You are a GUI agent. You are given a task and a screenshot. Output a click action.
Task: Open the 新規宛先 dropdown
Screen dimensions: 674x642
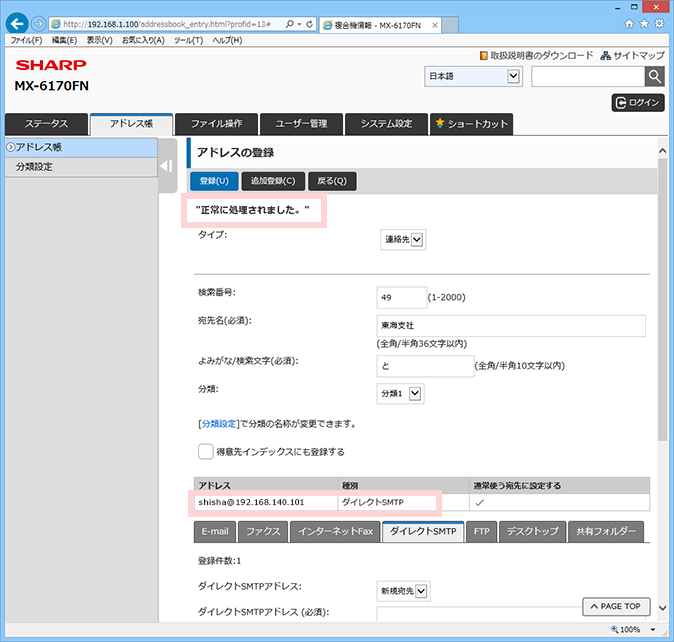[x=403, y=591]
